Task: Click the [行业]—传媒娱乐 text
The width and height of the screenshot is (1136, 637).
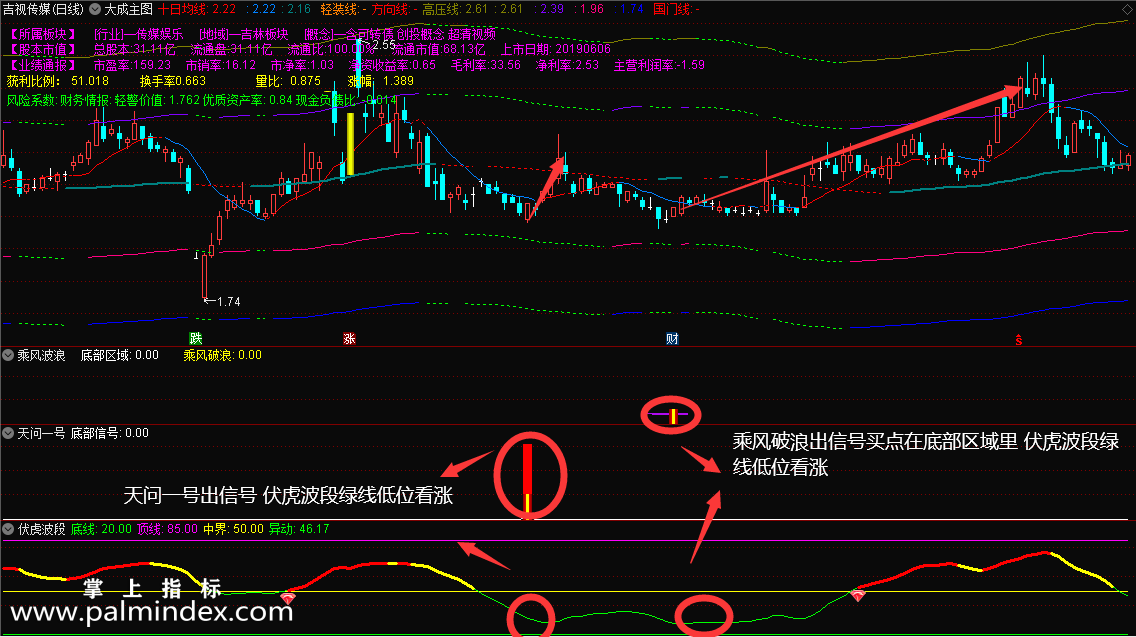Action: click(138, 34)
